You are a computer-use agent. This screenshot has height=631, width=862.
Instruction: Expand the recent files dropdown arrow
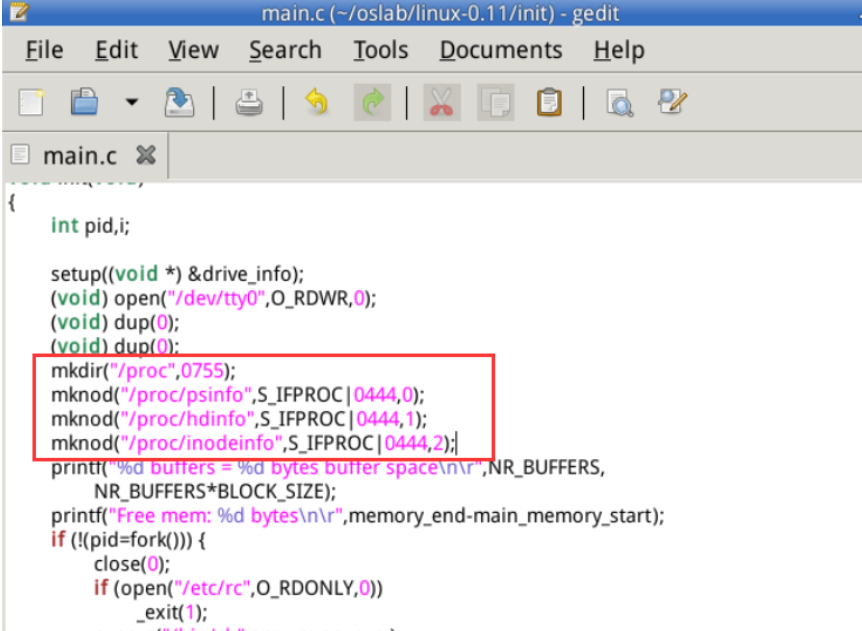tap(131, 102)
